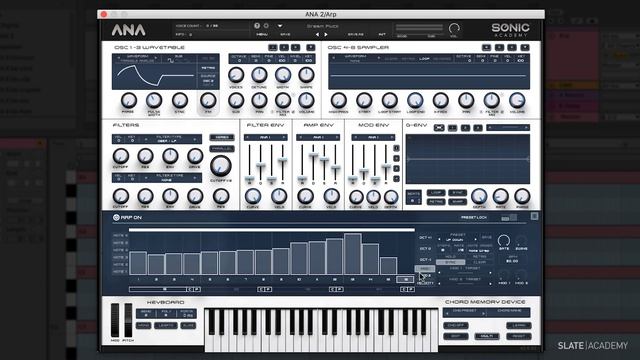Move the Mod Env release slider
This screenshot has height=360, width=640.
(x=386, y=166)
